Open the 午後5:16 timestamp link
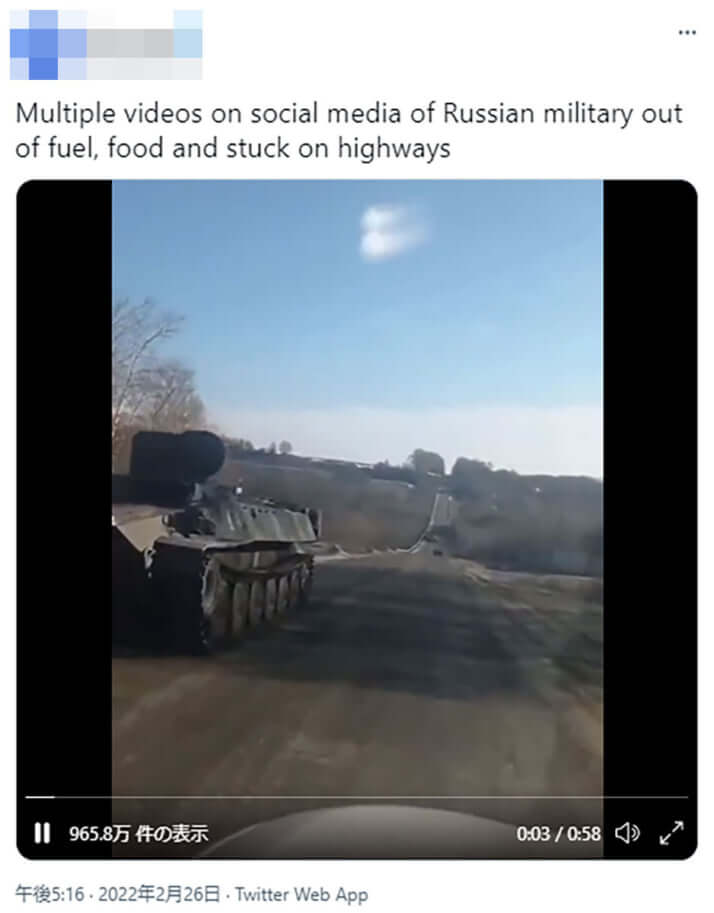 (50, 894)
